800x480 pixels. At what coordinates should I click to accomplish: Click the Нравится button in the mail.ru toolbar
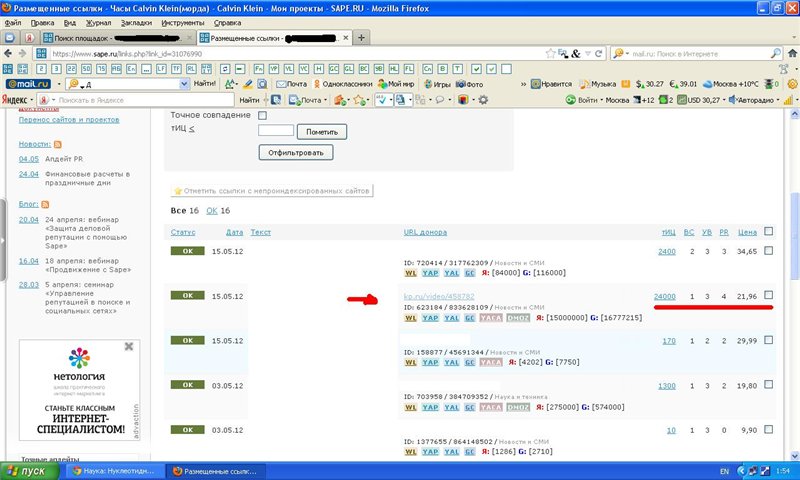[x=551, y=84]
